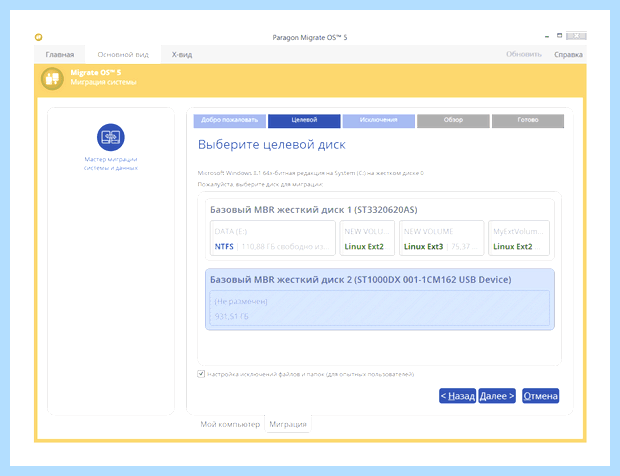Open the Главная tab
This screenshot has width=620, height=476.
click(60, 55)
